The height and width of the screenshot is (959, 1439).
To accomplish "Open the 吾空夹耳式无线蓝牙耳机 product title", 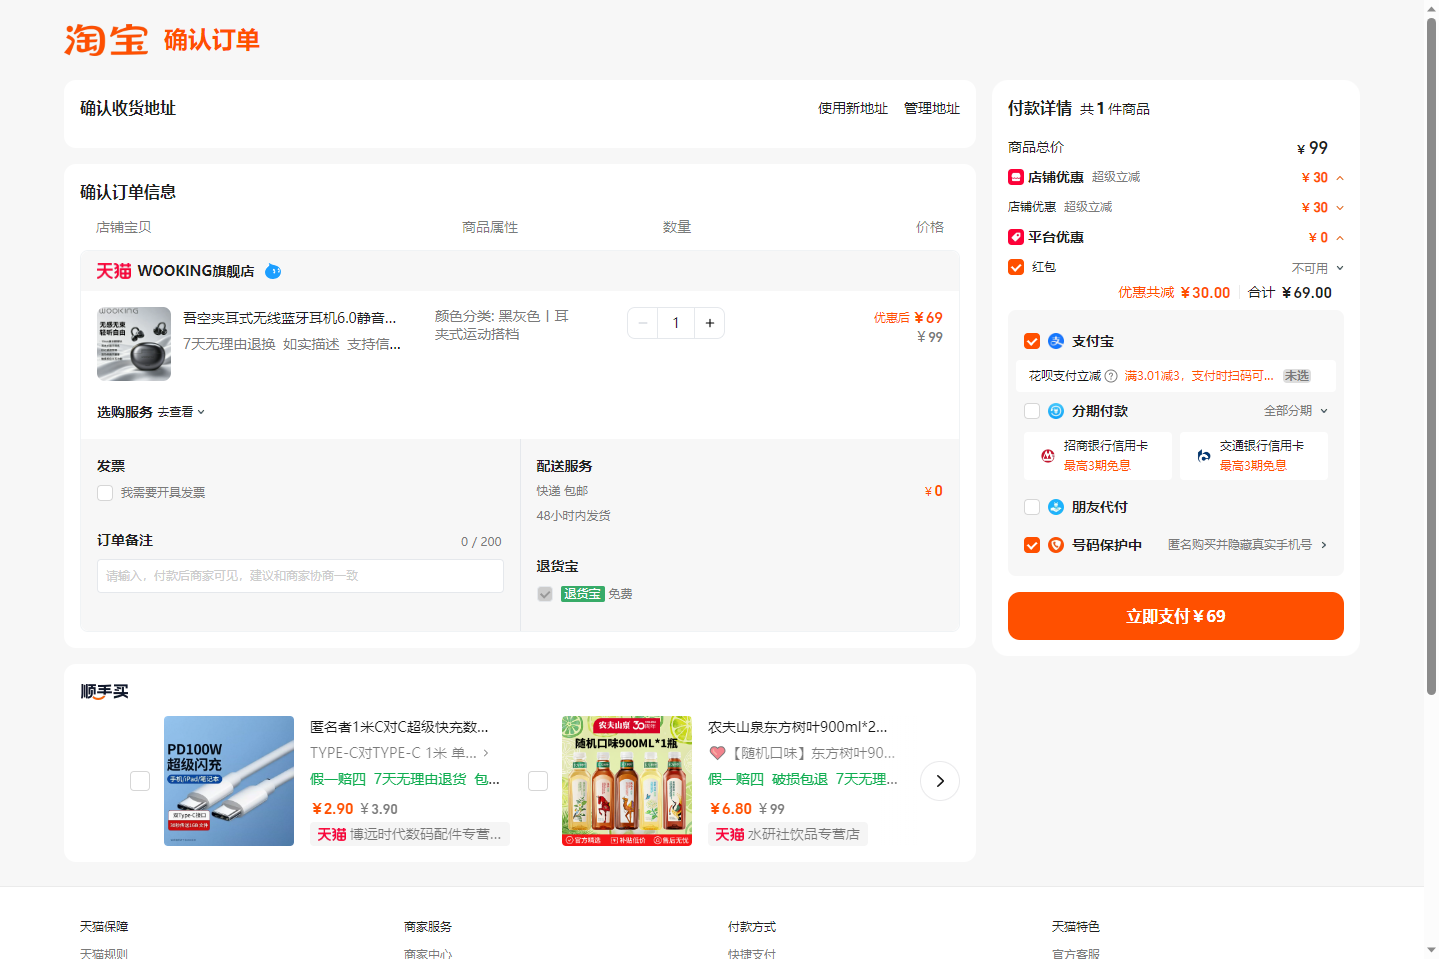I will coord(290,318).
